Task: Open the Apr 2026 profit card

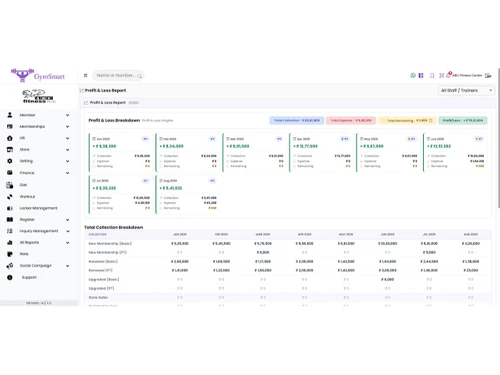Action: pyautogui.click(x=322, y=152)
